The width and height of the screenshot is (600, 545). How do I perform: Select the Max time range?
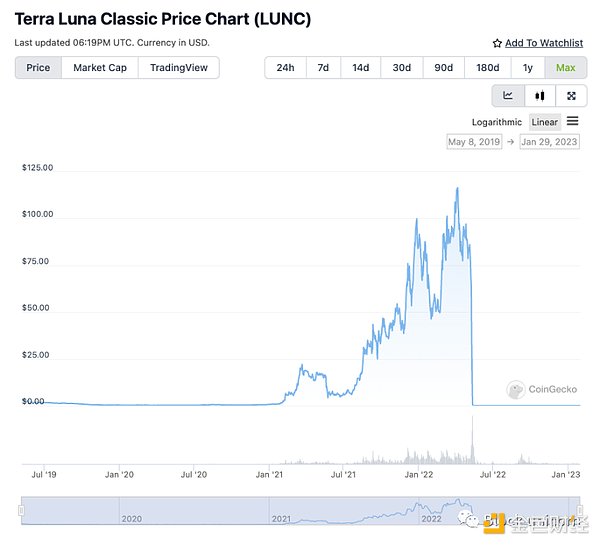pyautogui.click(x=566, y=68)
